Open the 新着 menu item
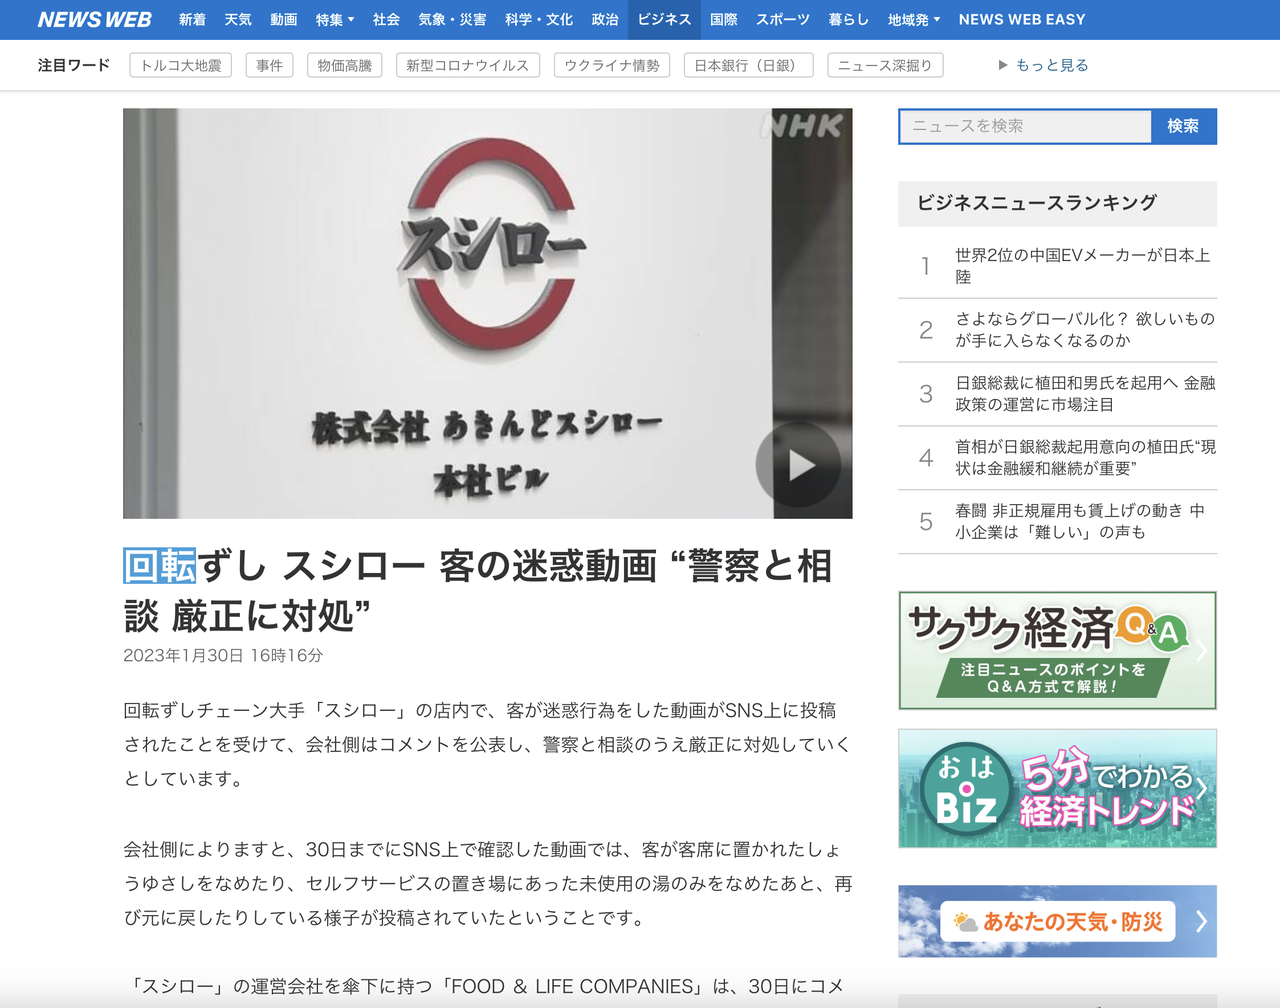This screenshot has height=1008, width=1280. pyautogui.click(x=192, y=20)
